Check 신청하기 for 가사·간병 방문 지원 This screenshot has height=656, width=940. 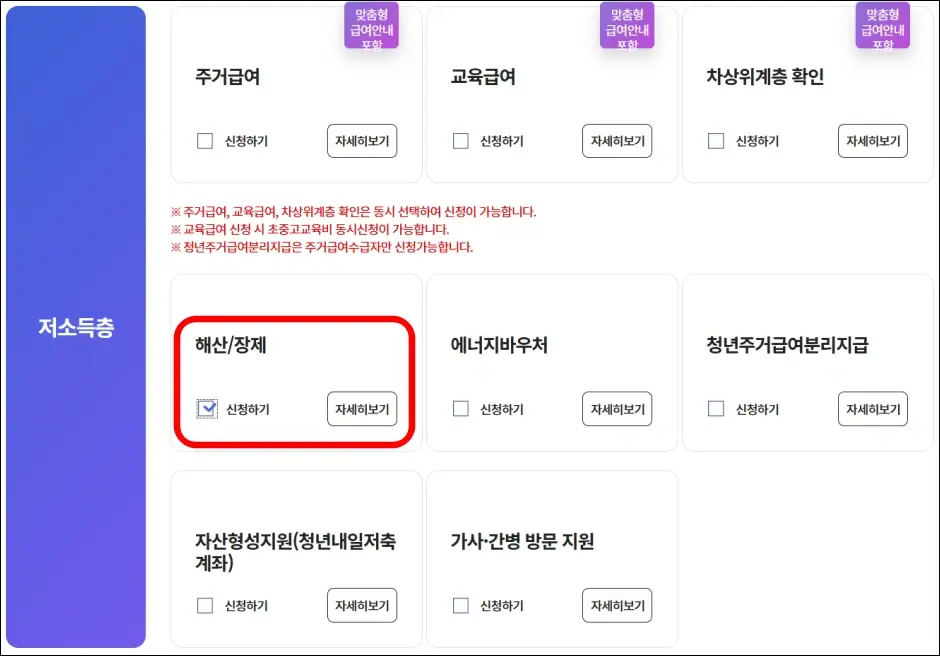pyautogui.click(x=460, y=606)
